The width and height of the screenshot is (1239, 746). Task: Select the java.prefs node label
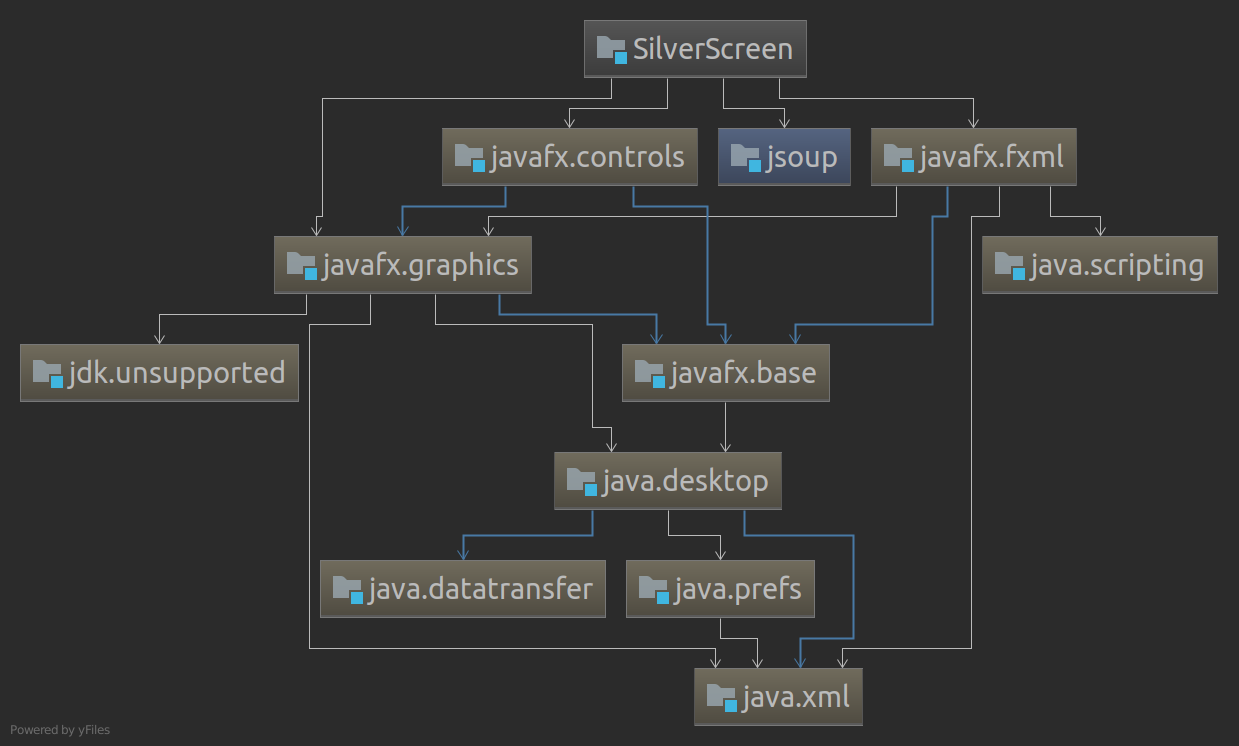click(x=738, y=589)
